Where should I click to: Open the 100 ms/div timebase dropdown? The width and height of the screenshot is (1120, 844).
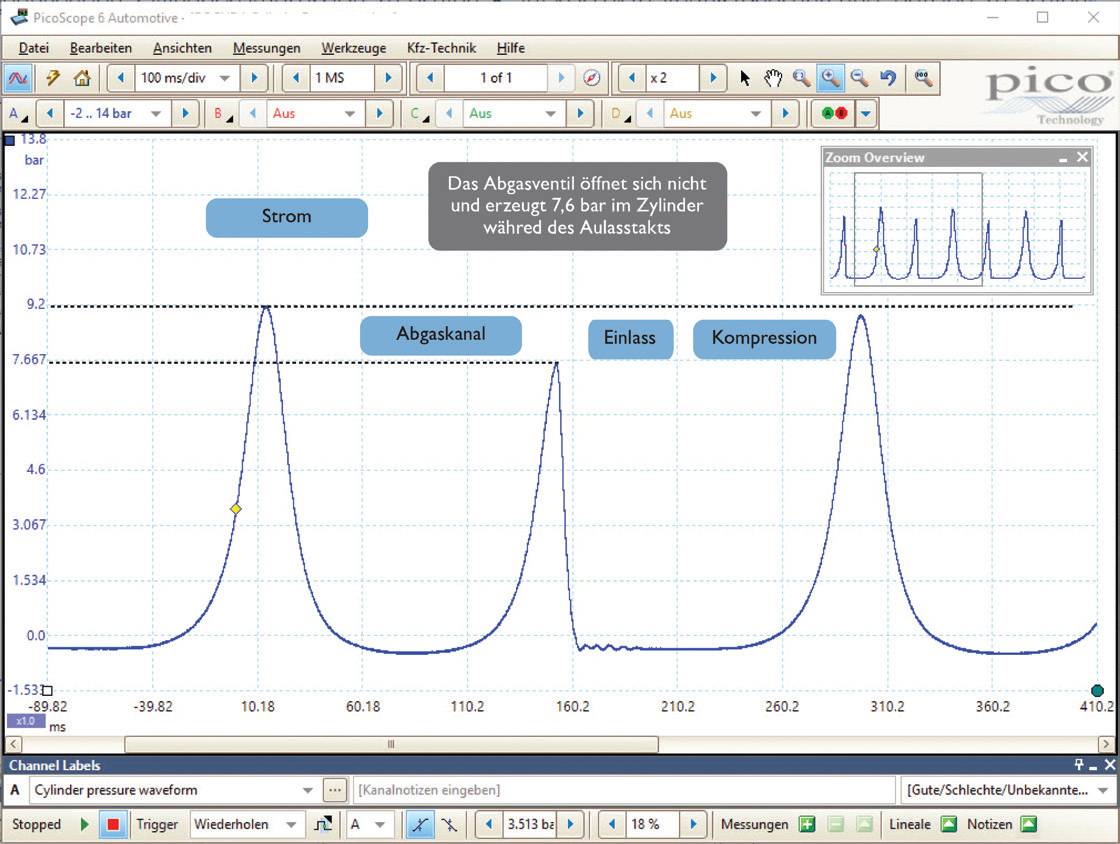(224, 78)
